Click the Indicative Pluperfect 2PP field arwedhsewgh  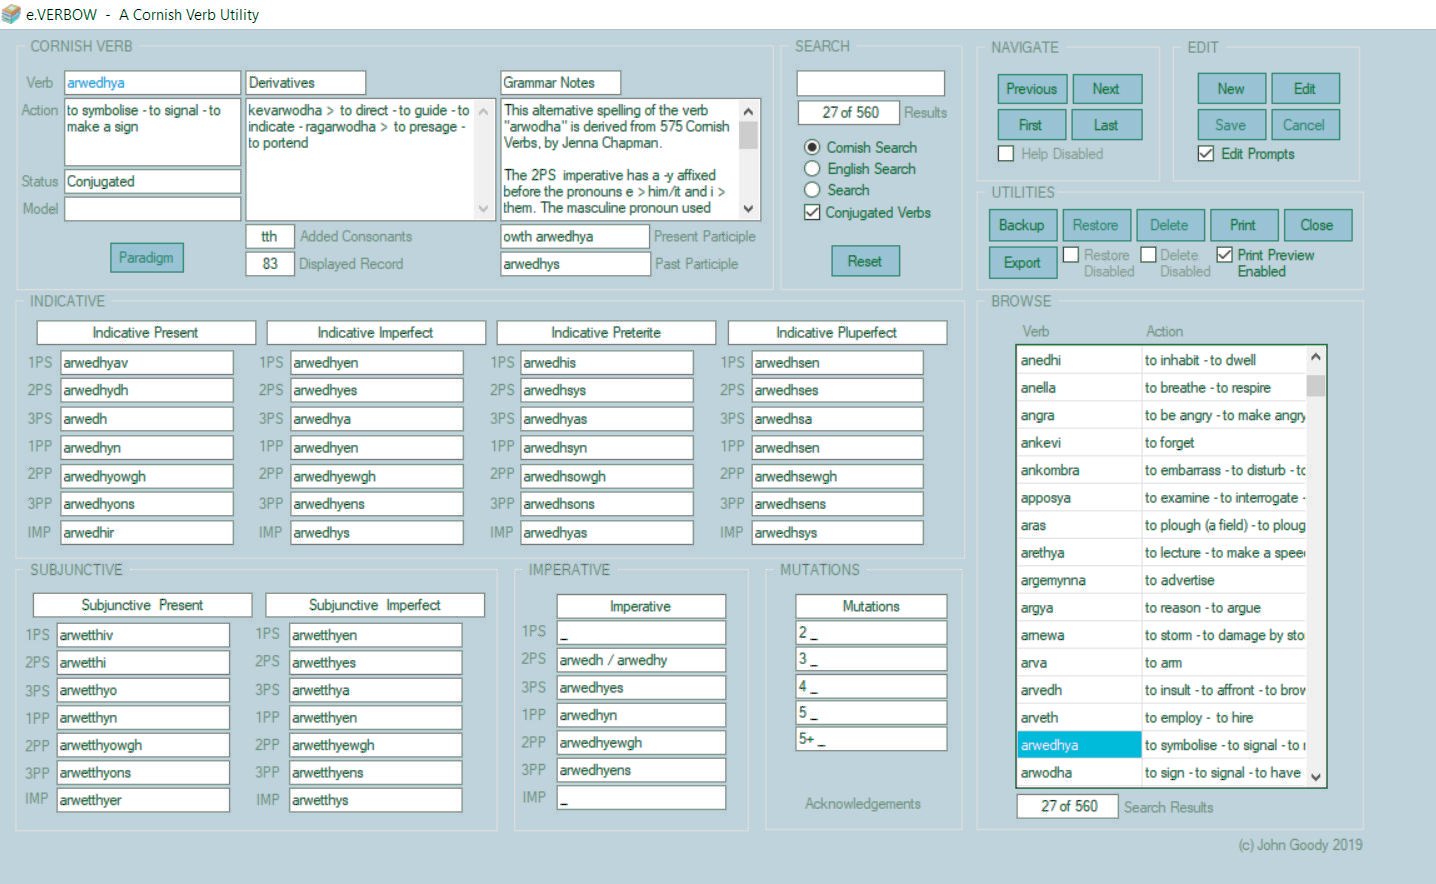coord(838,476)
